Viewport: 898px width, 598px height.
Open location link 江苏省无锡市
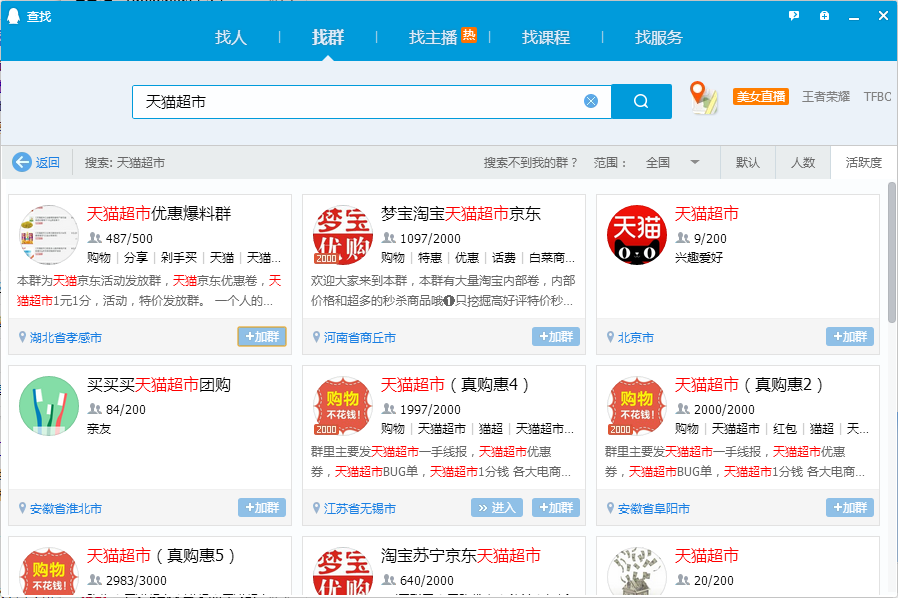pyautogui.click(x=360, y=508)
